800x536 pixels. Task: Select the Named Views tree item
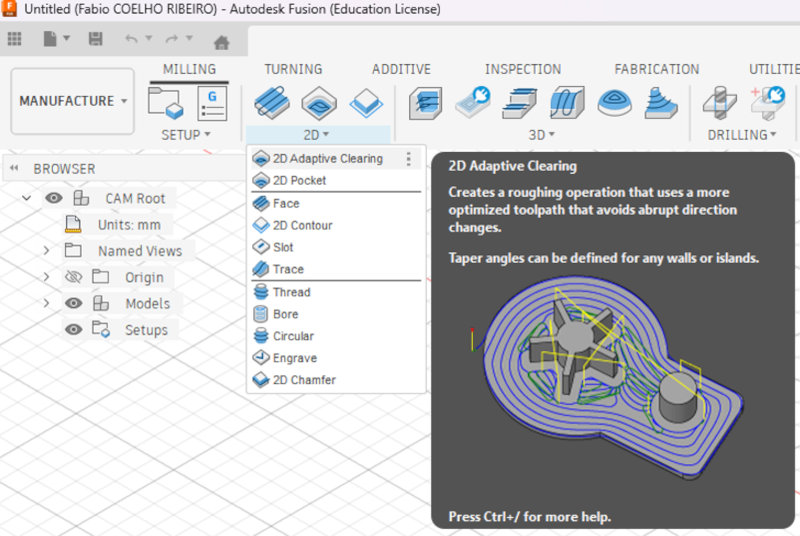click(x=140, y=251)
